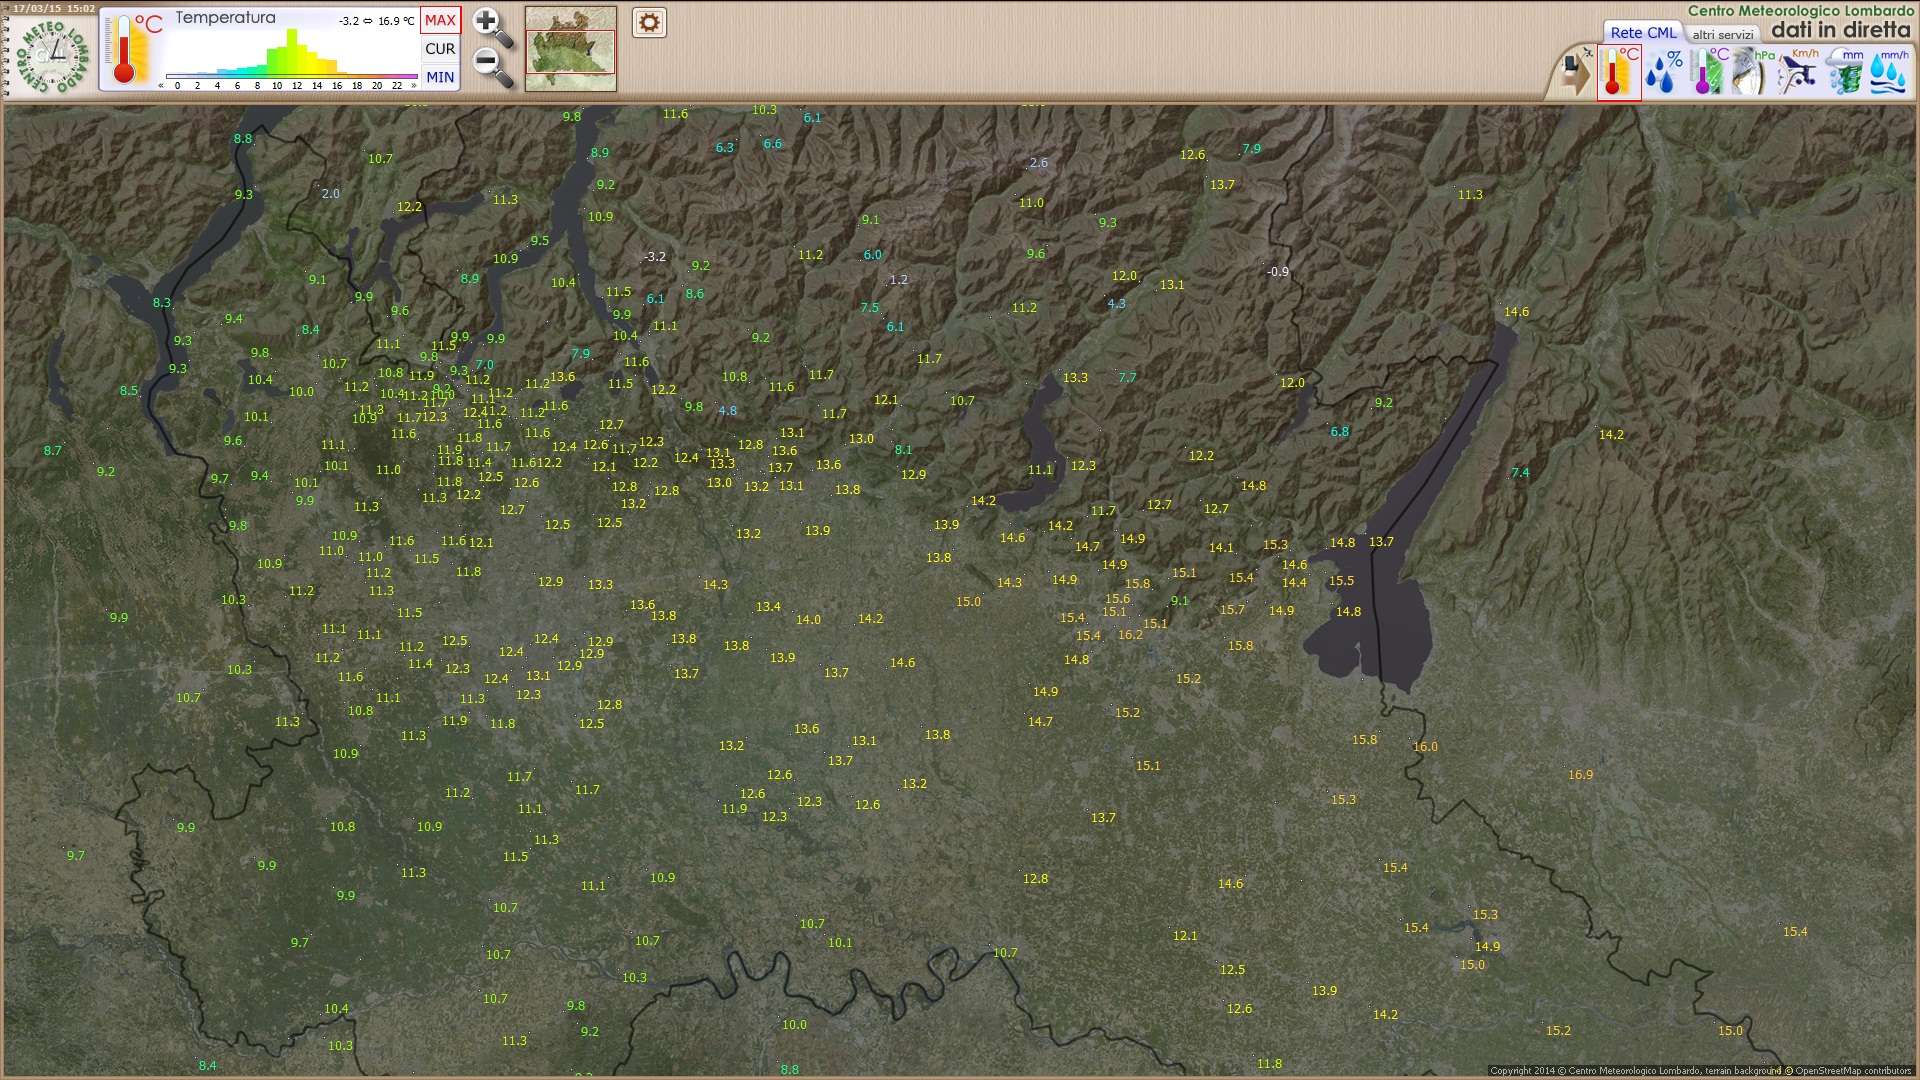Open the settings gear button
Viewport: 1920px width, 1080px height.
649,22
